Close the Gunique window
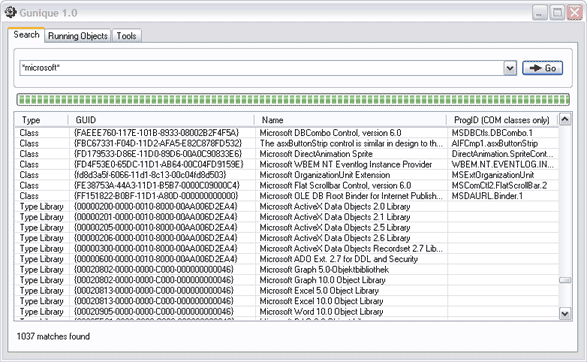The height and width of the screenshot is (362, 587). point(575,13)
